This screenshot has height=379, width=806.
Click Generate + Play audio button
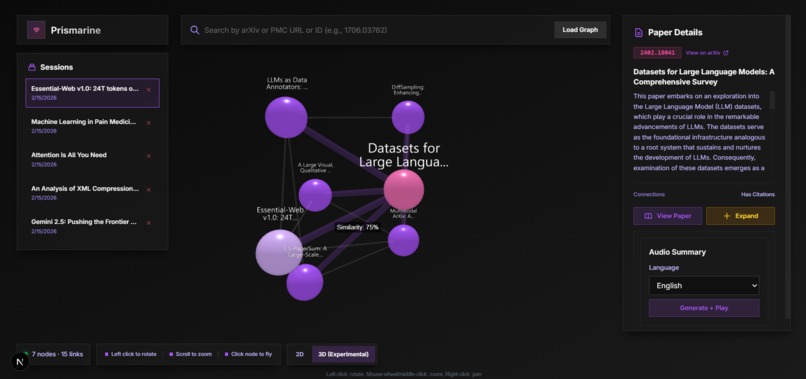[x=704, y=308]
